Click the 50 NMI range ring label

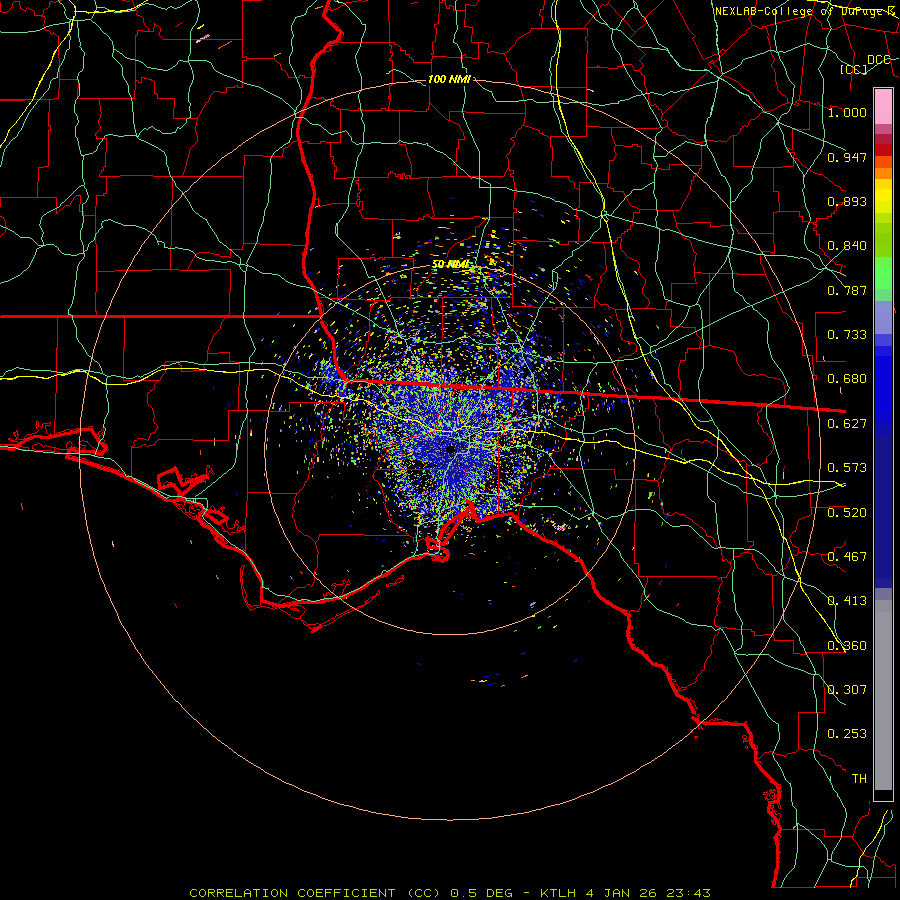(451, 264)
